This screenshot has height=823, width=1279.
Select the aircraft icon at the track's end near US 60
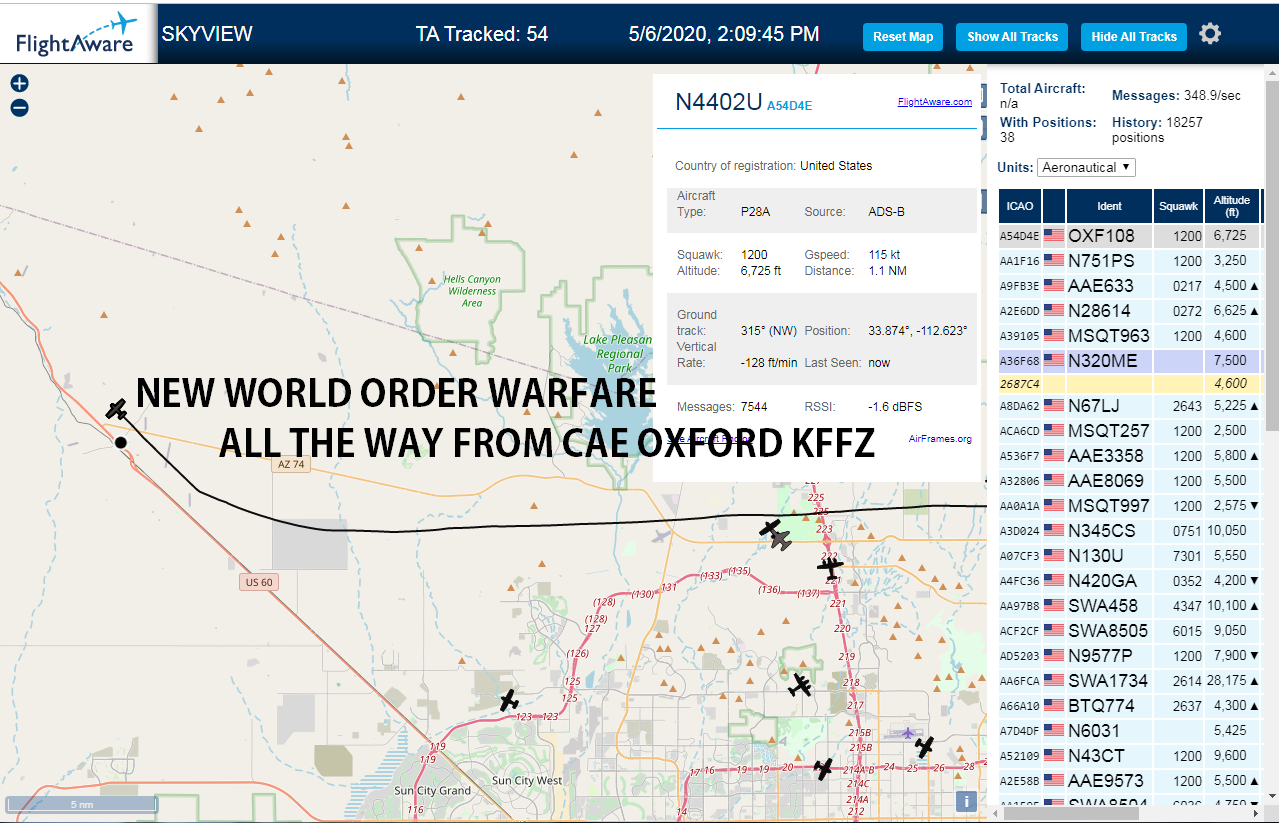[118, 409]
